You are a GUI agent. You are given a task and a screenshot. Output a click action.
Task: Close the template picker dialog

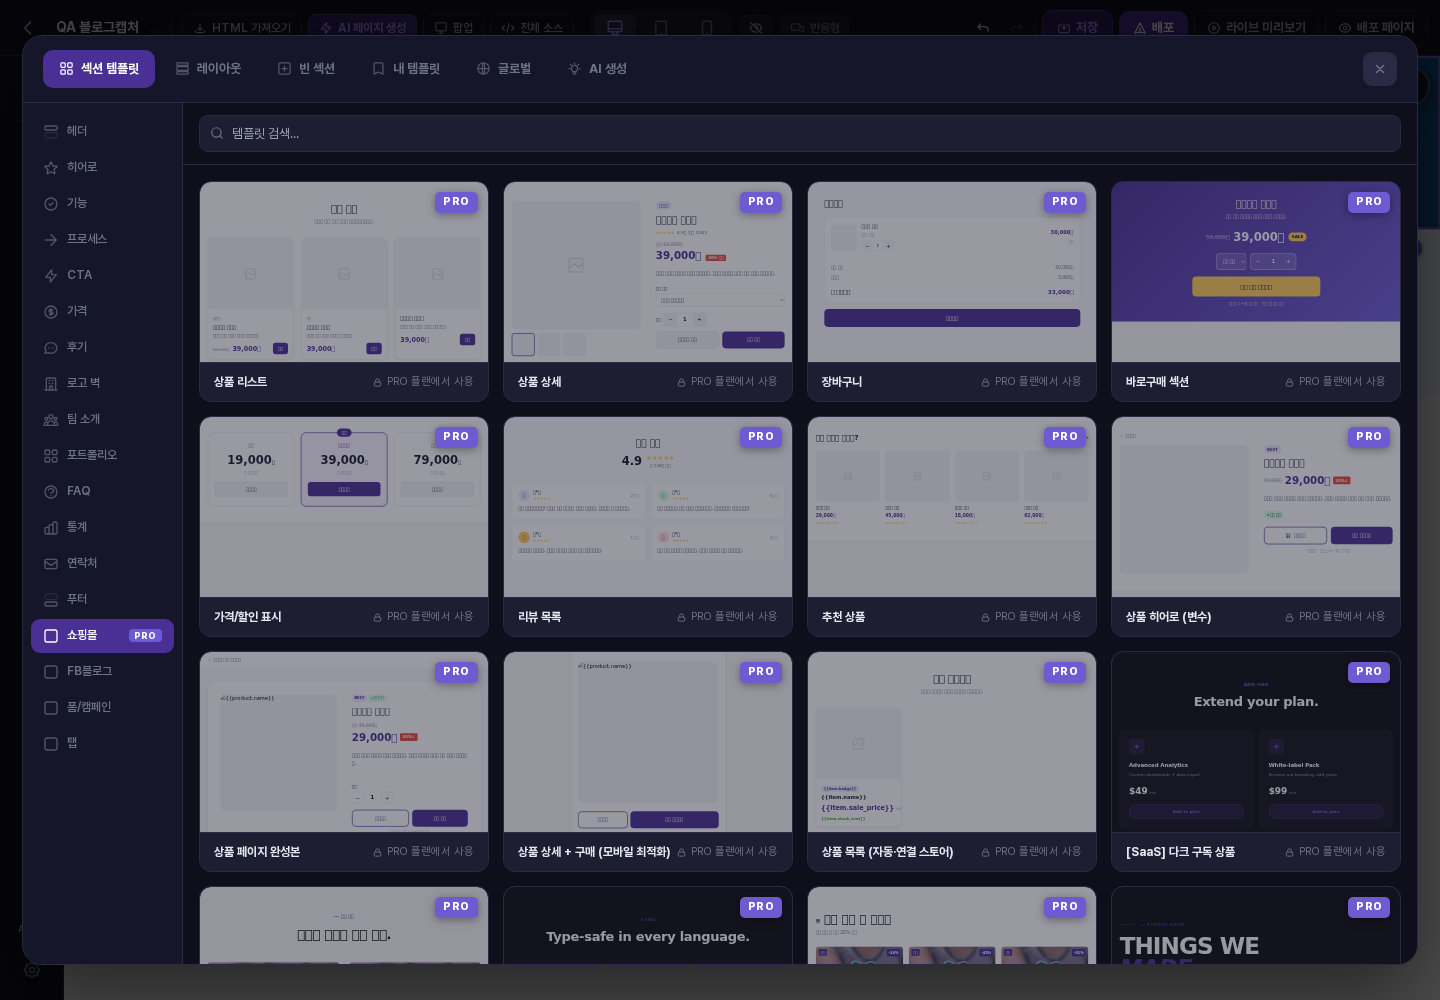(1380, 69)
